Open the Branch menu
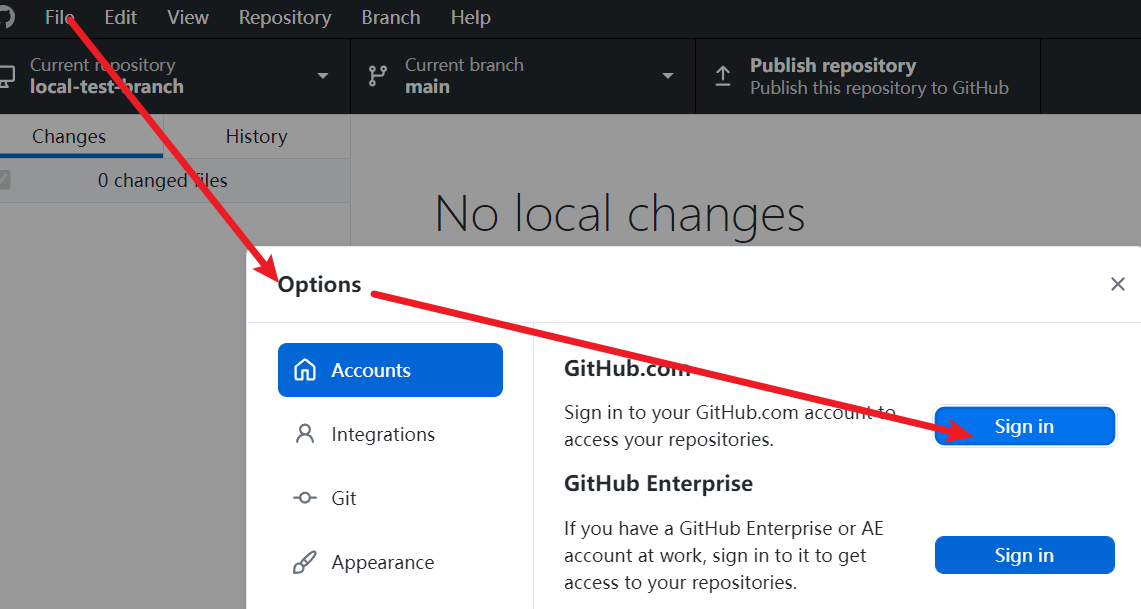The height and width of the screenshot is (609, 1141). [391, 17]
